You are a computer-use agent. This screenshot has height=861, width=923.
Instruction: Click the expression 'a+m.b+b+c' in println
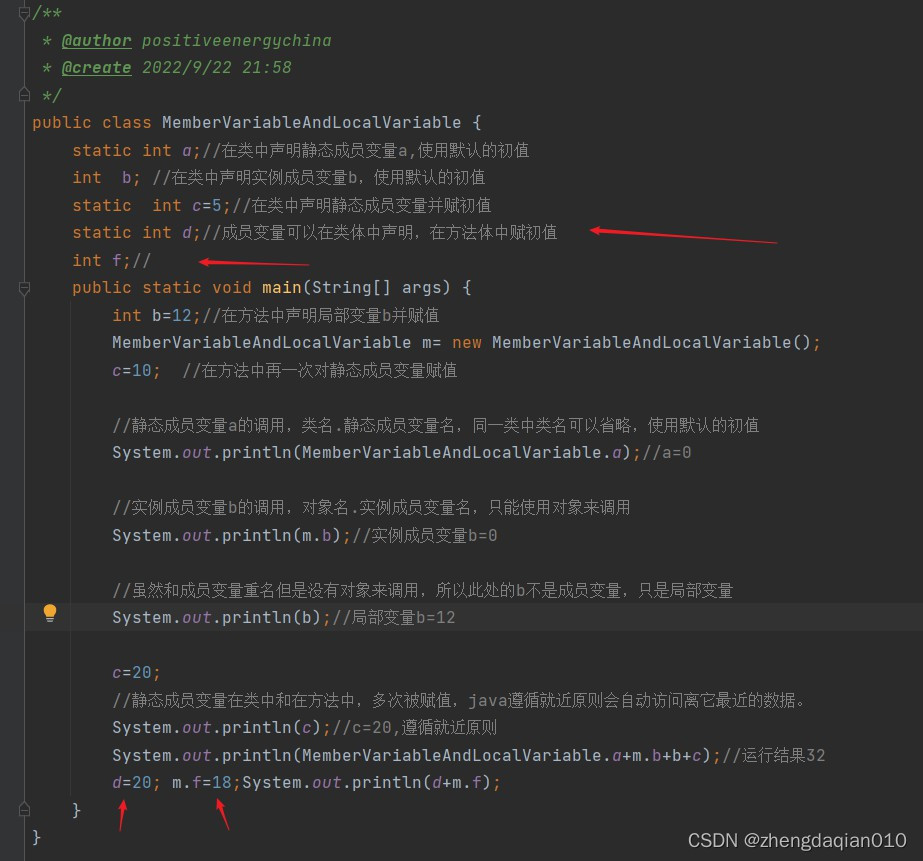pyautogui.click(x=657, y=756)
